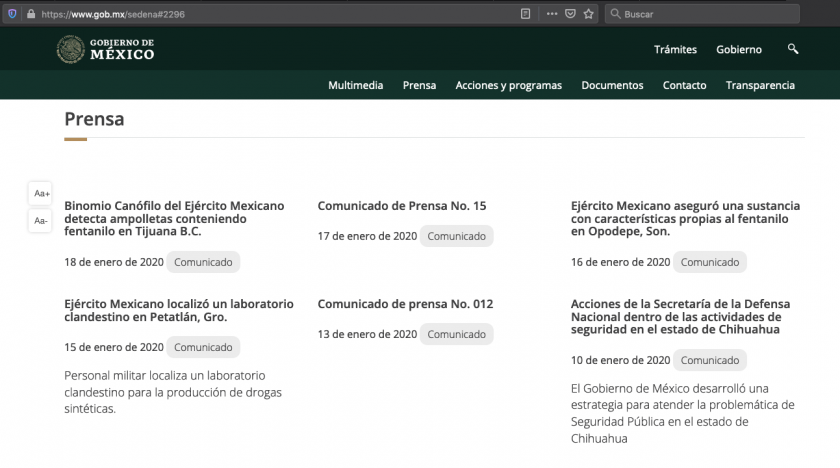
Task: Open the Binomio Canófilo fentanilo Tijuana article
Action: (174, 218)
